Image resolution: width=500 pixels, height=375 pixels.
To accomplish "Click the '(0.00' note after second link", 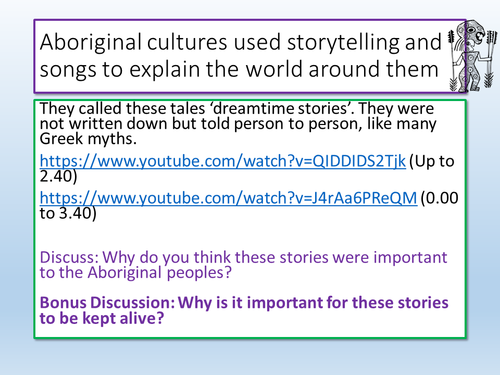I will point(439,198).
